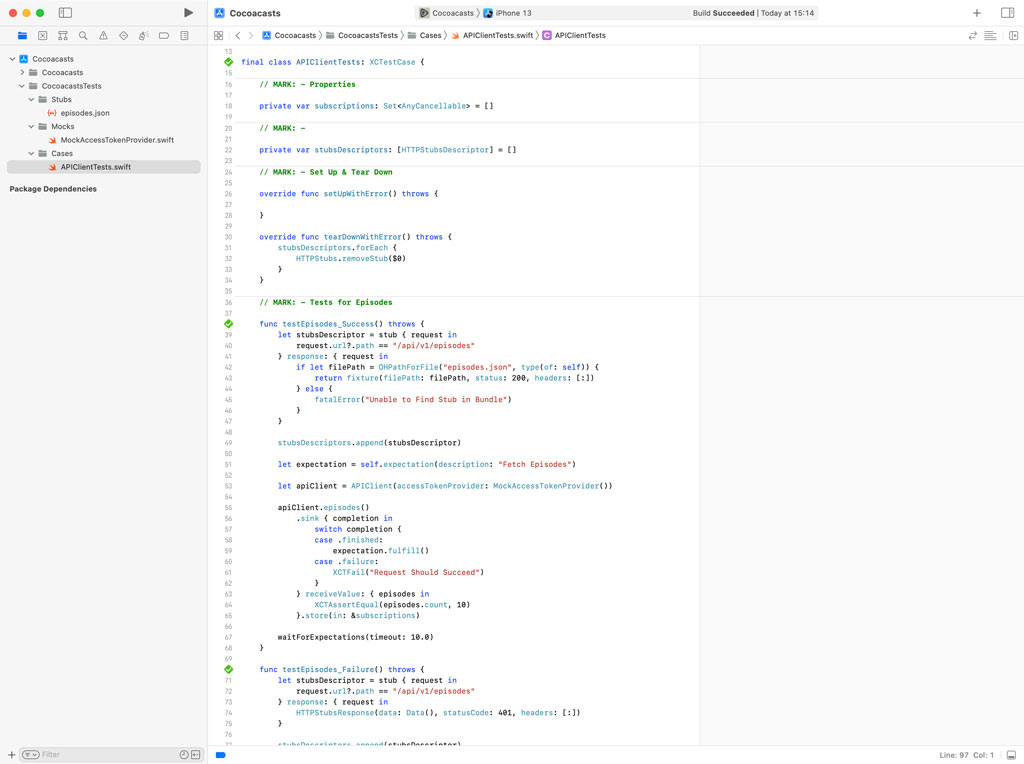Open the Debug navigator icon

pos(142,35)
